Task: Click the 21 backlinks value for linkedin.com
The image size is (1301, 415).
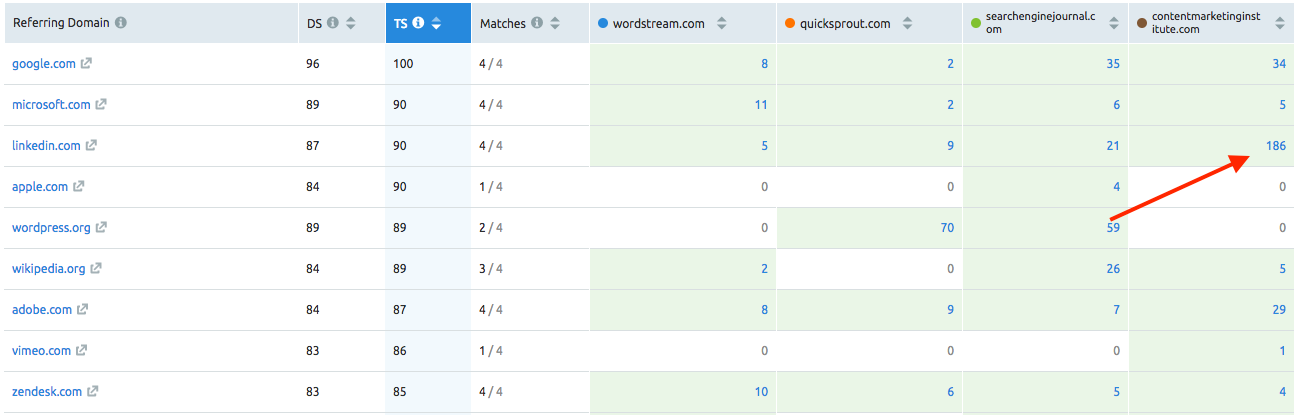Action: point(1113,146)
